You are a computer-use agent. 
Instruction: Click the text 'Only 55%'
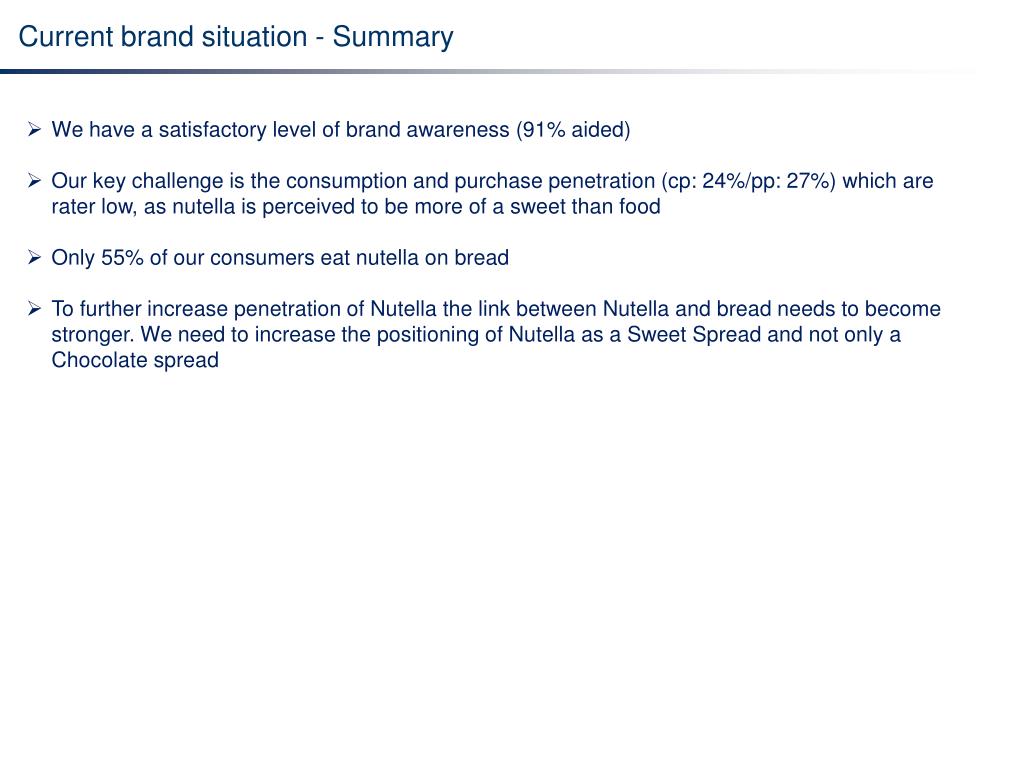[97, 258]
